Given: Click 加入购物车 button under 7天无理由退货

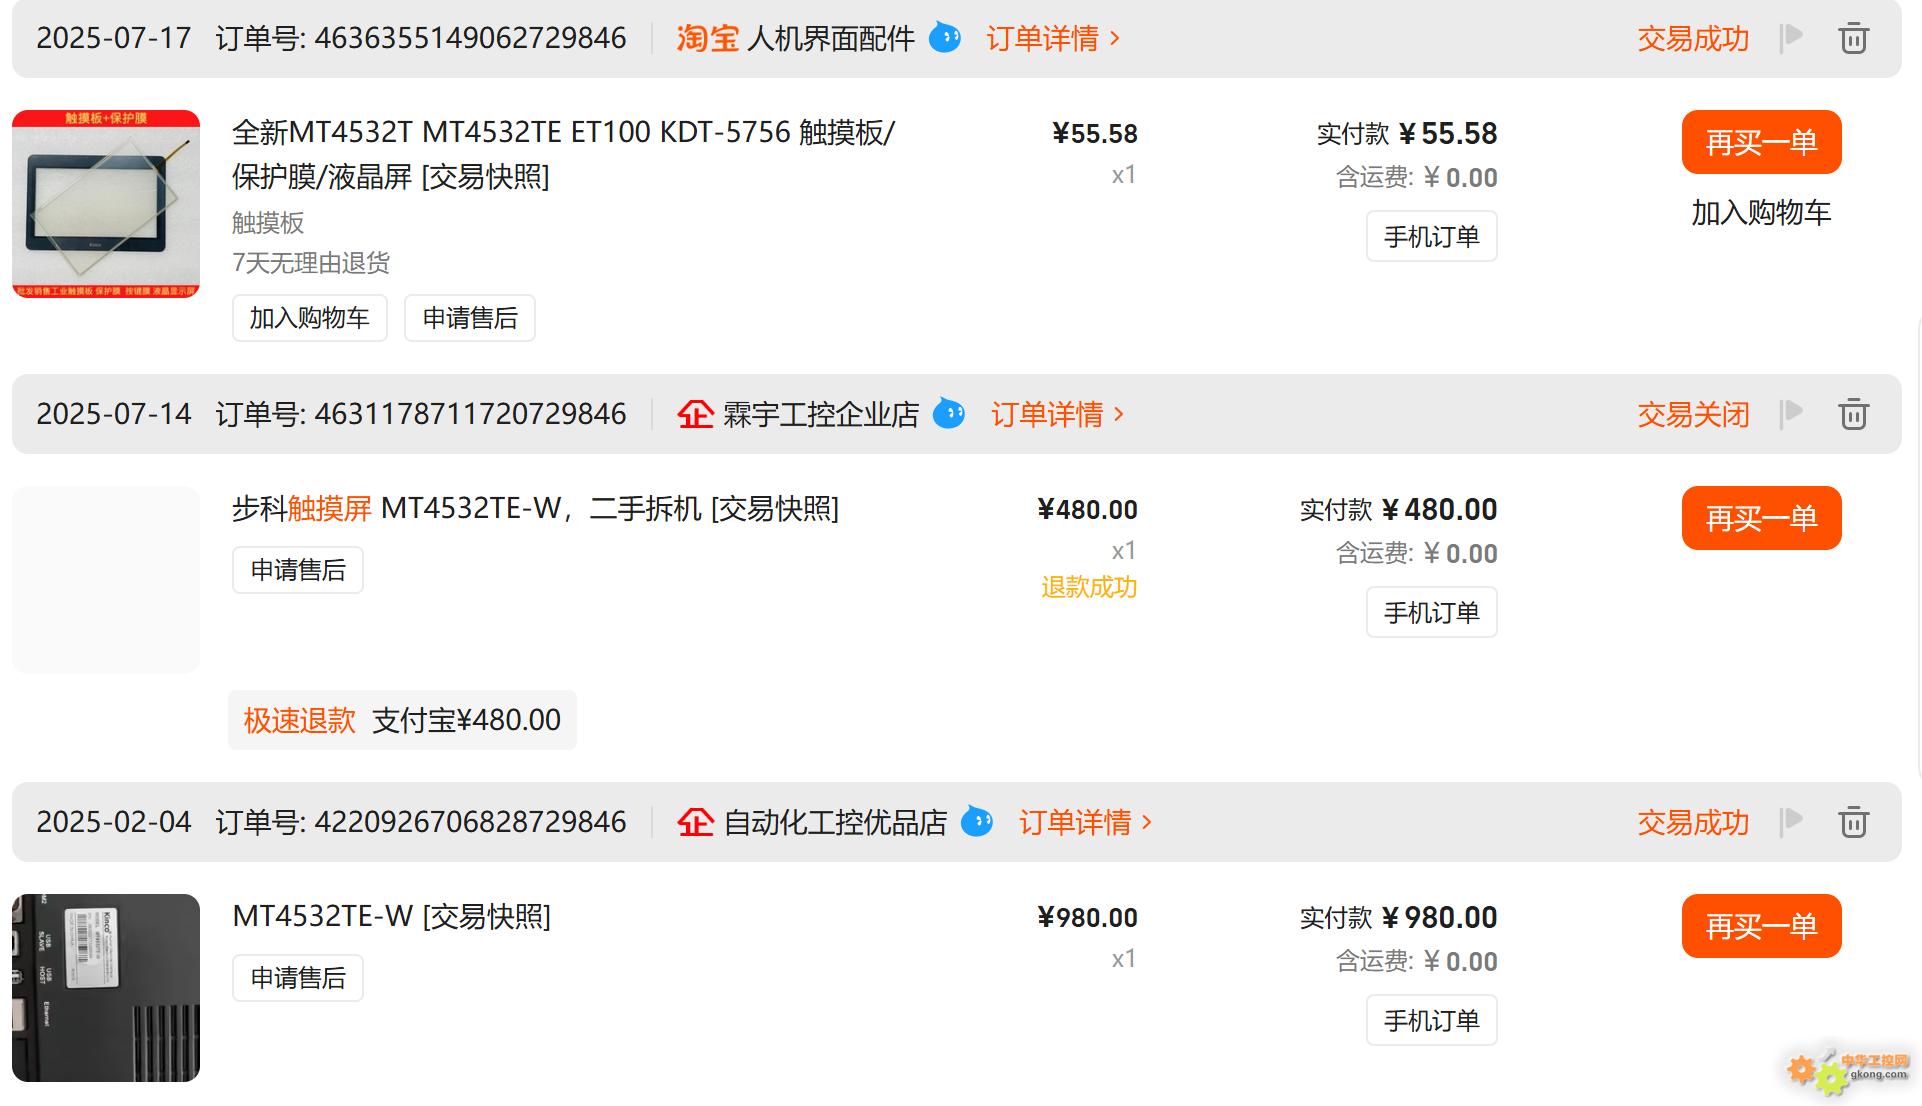Looking at the screenshot, I should [309, 318].
